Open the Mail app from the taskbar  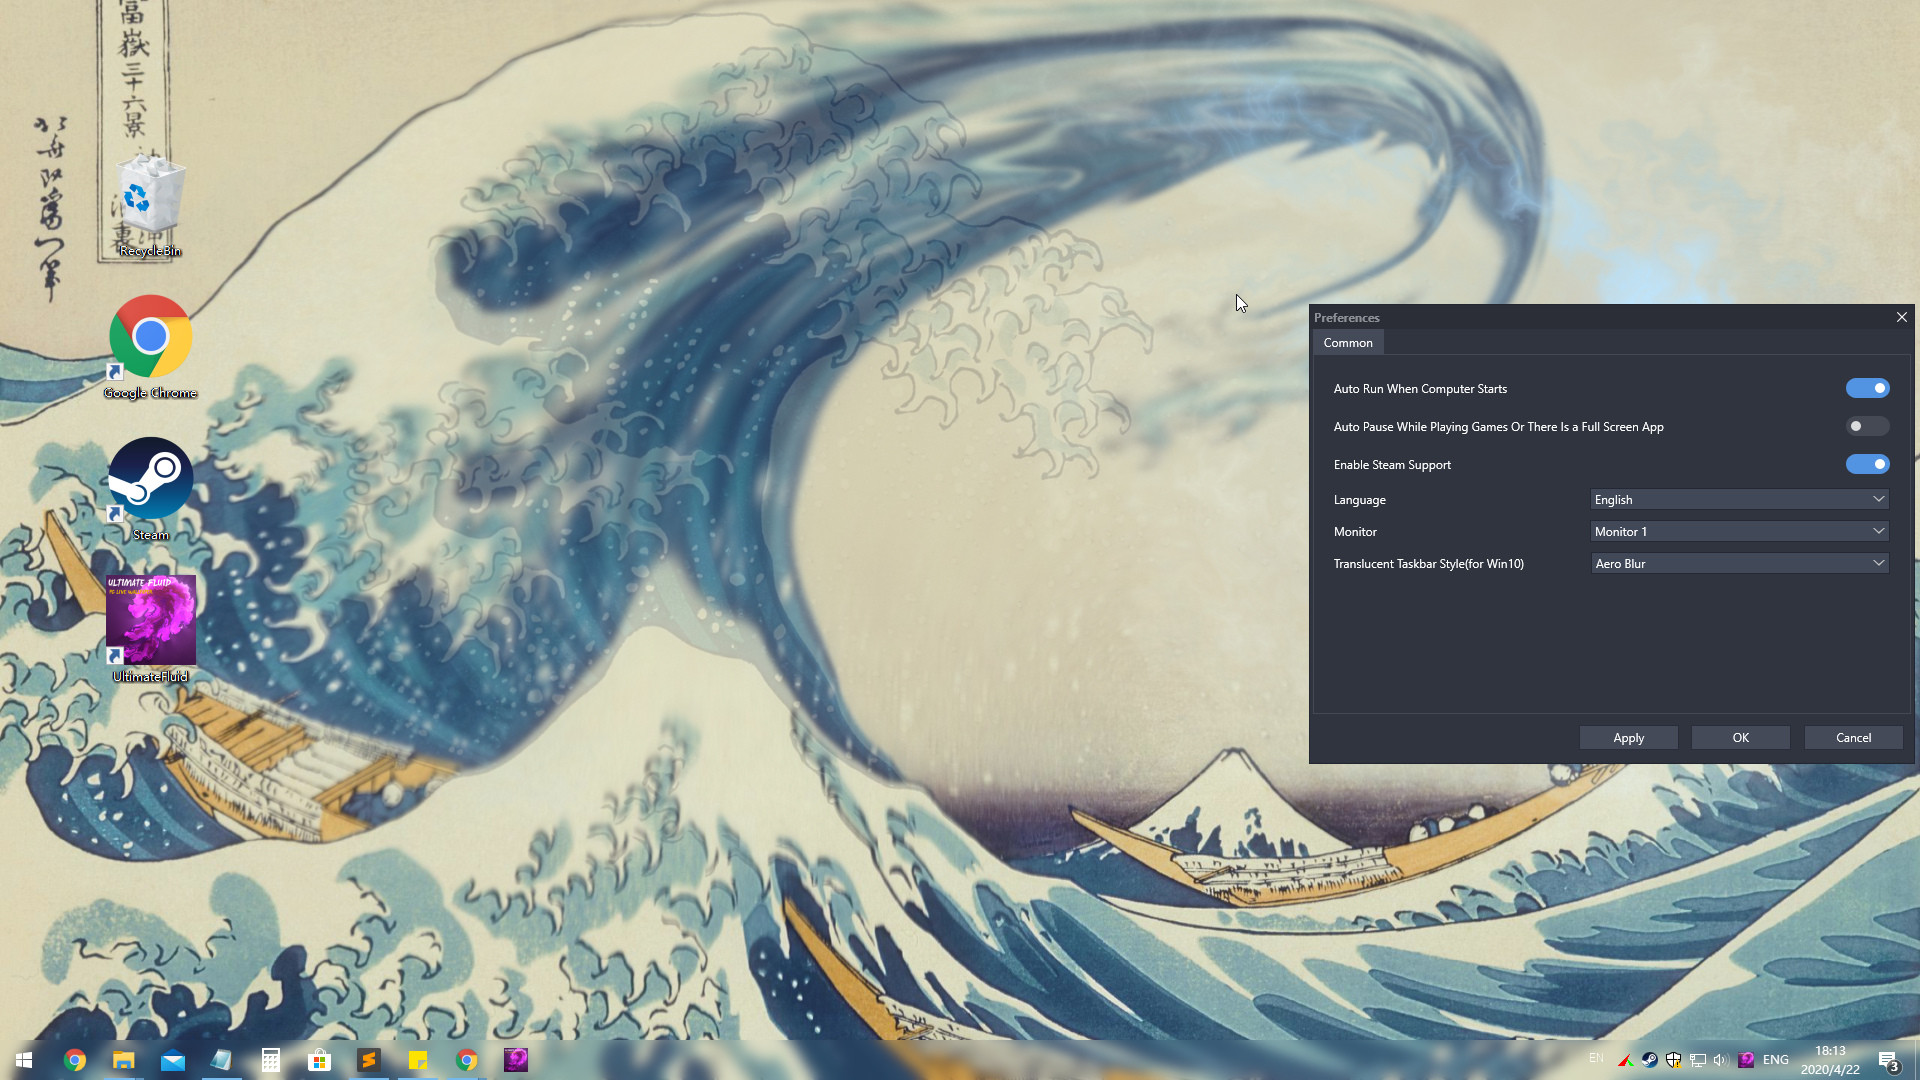173,1059
